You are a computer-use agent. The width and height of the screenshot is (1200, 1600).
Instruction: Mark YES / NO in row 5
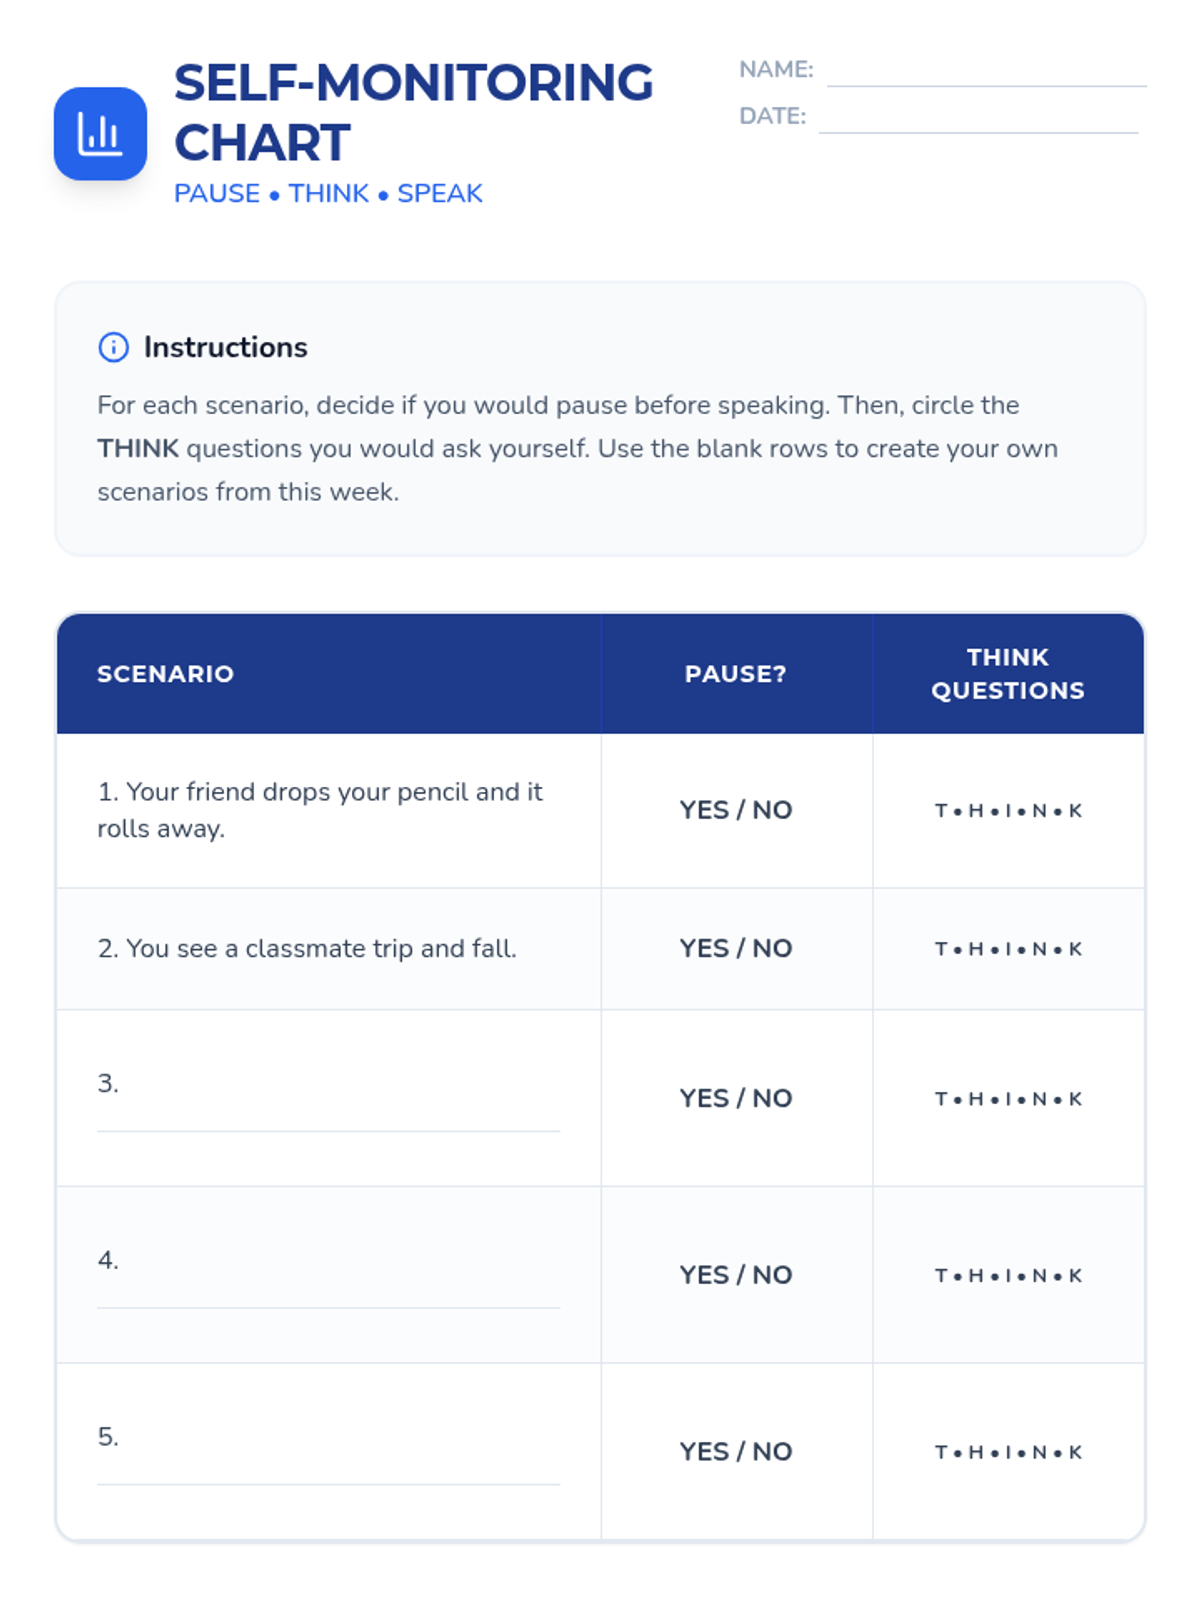coord(736,1451)
